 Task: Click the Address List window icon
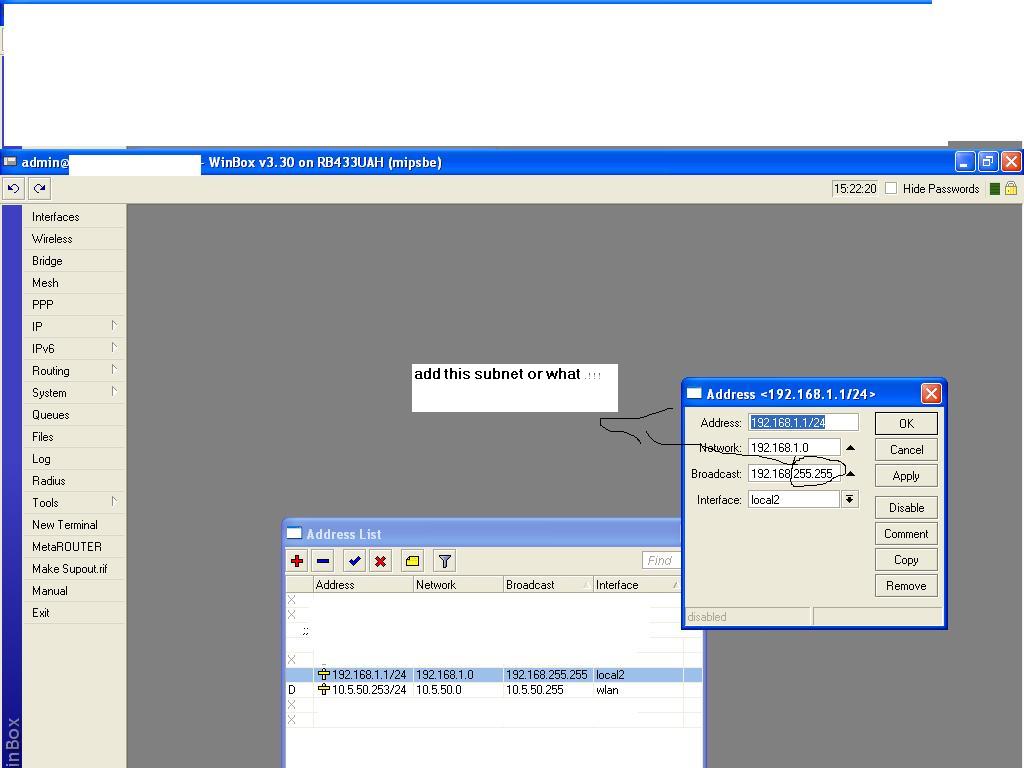pyautogui.click(x=295, y=533)
